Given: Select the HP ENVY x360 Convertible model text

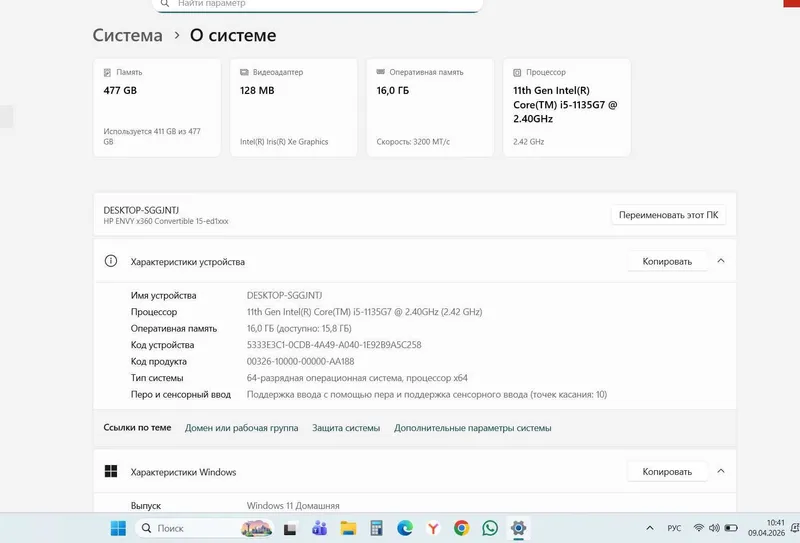Looking at the screenshot, I should (166, 221).
